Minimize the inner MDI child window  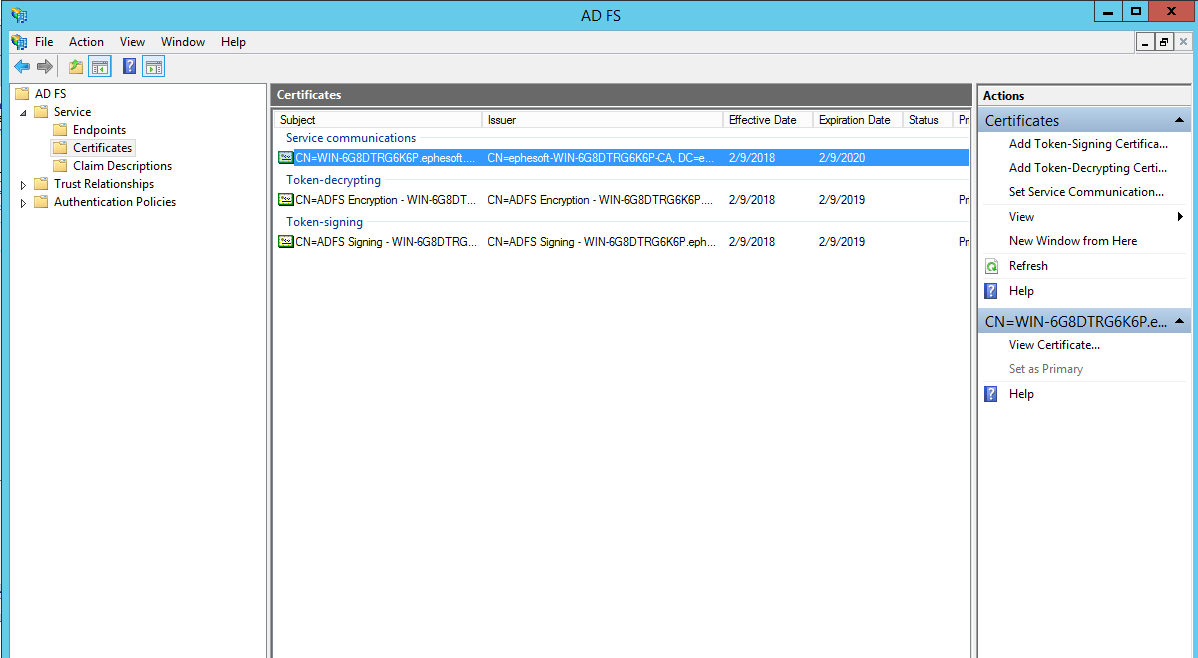pos(1145,42)
